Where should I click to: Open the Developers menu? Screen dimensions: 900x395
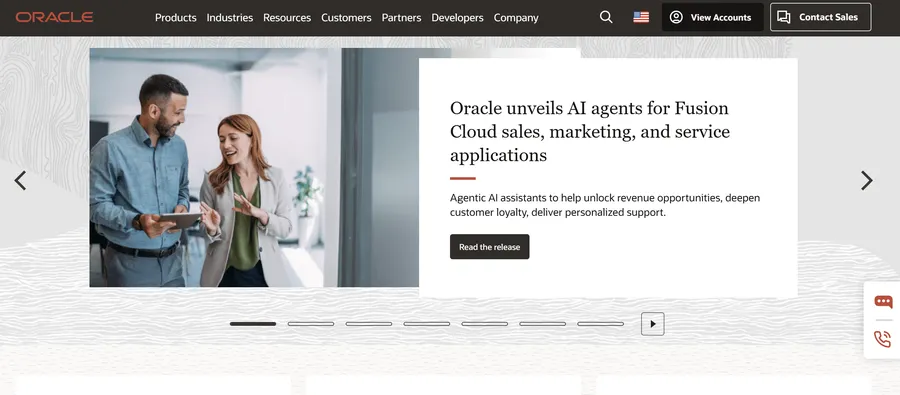pyautogui.click(x=457, y=18)
